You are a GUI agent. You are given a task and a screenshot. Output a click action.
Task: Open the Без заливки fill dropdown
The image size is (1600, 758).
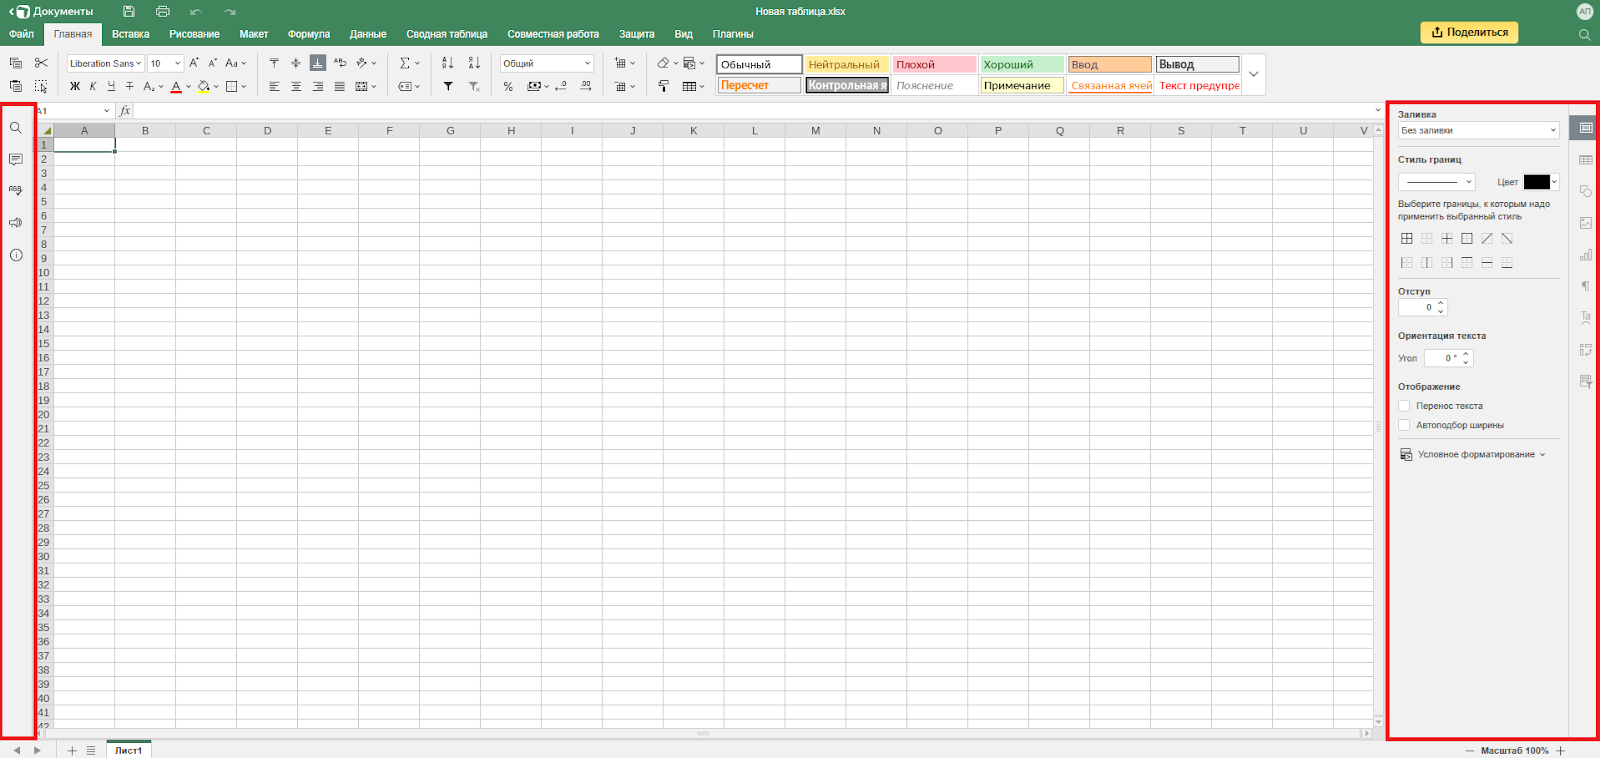pyautogui.click(x=1479, y=130)
